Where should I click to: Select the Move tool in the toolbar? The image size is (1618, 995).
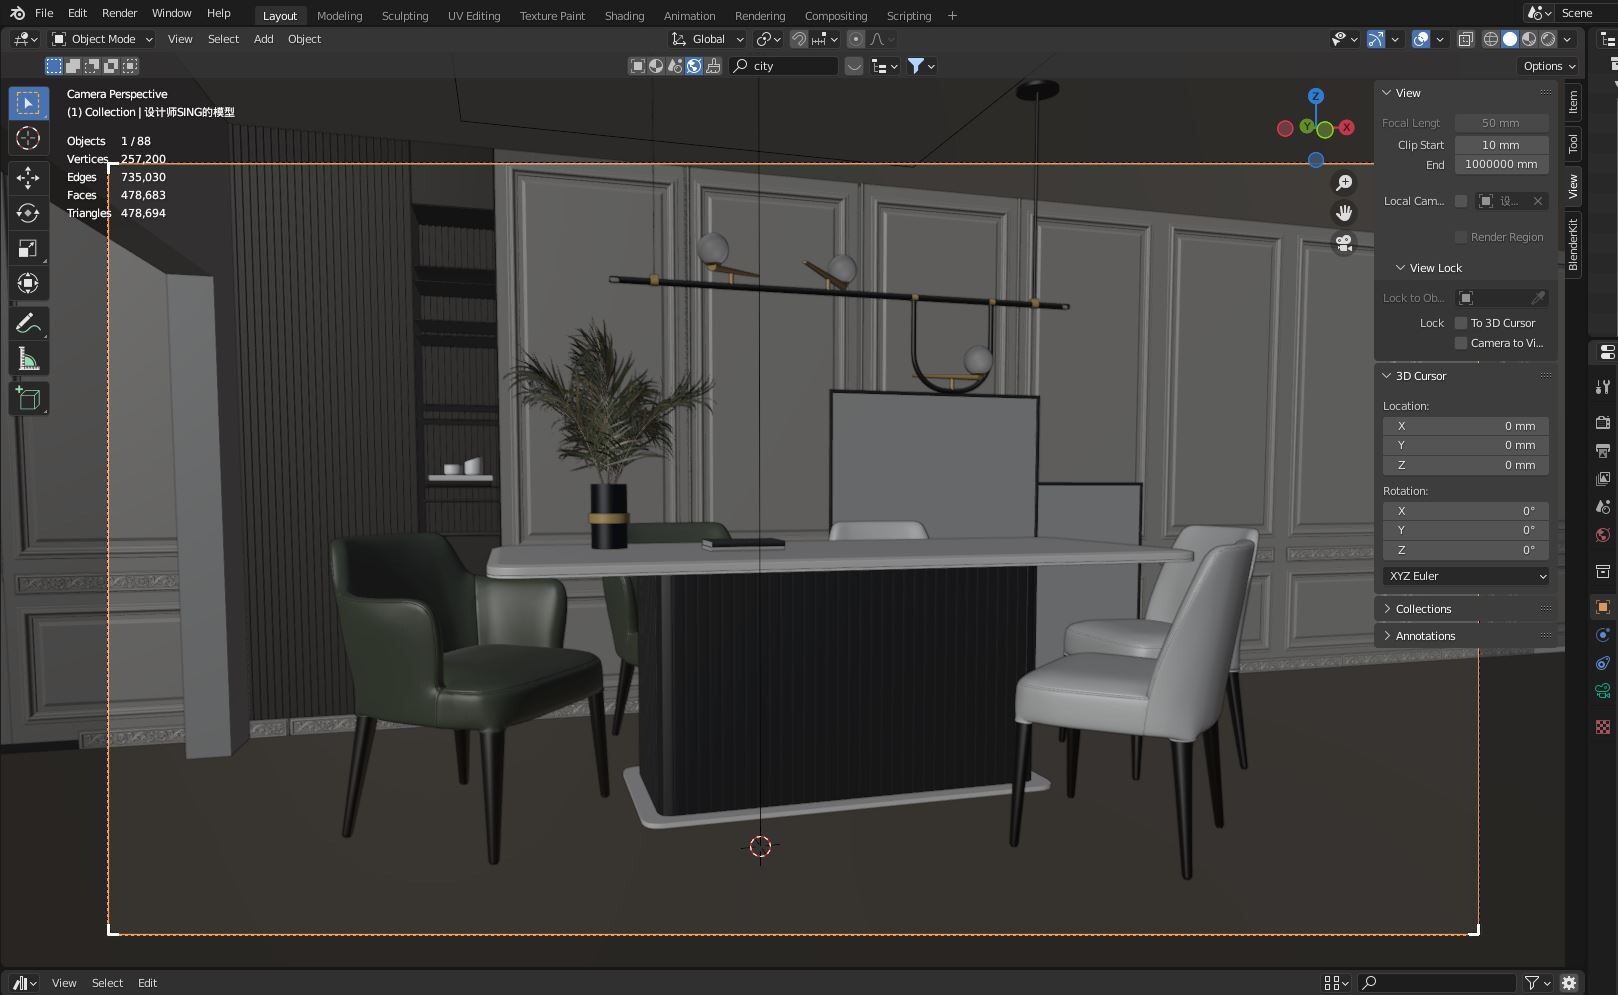28,177
